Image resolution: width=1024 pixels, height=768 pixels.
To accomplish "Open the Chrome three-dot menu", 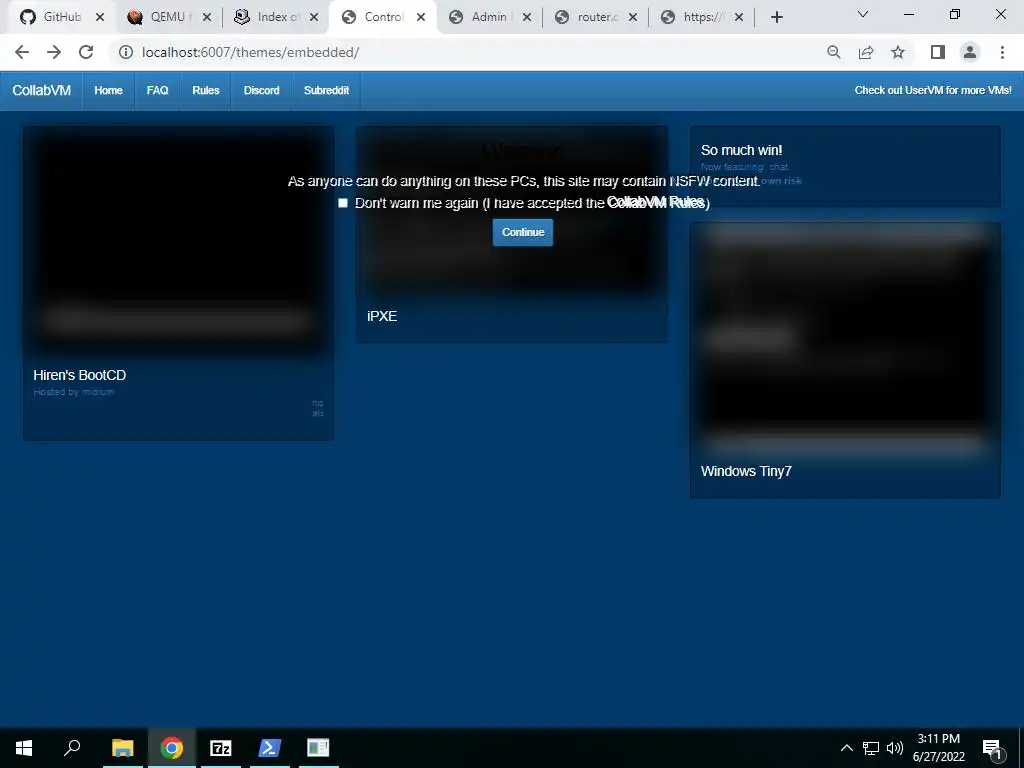I will click(1002, 52).
